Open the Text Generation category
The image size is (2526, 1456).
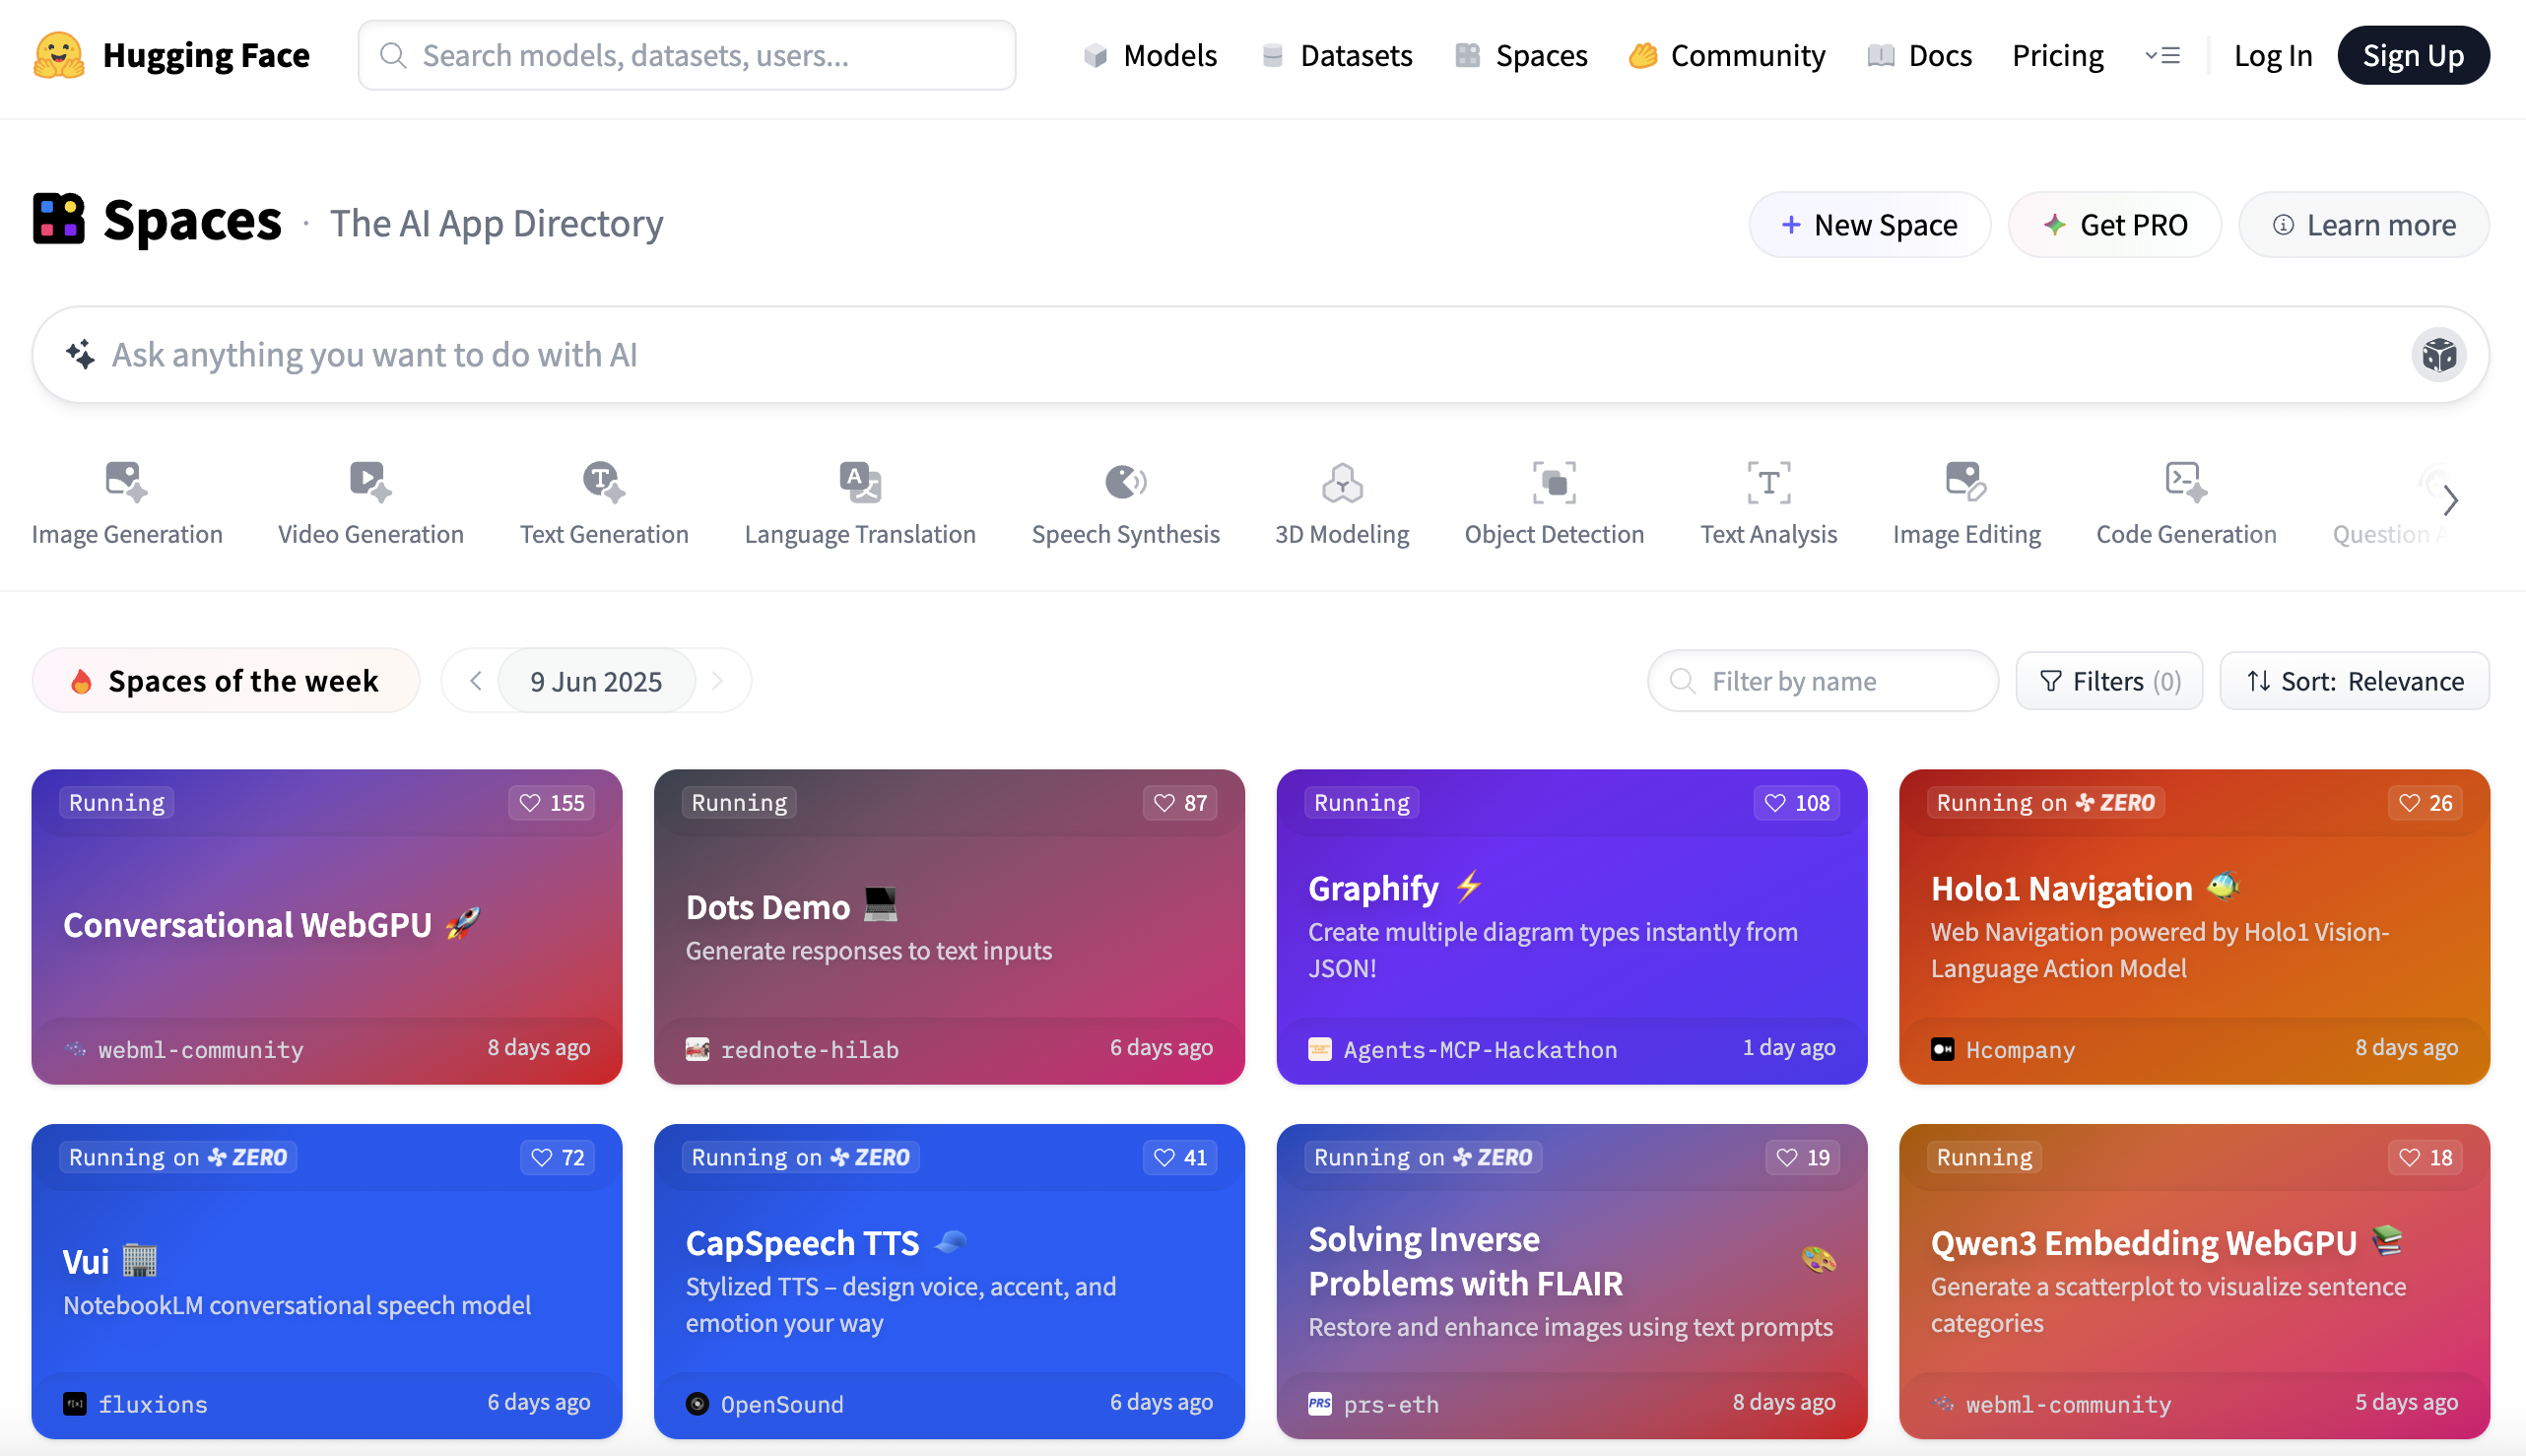pyautogui.click(x=604, y=505)
